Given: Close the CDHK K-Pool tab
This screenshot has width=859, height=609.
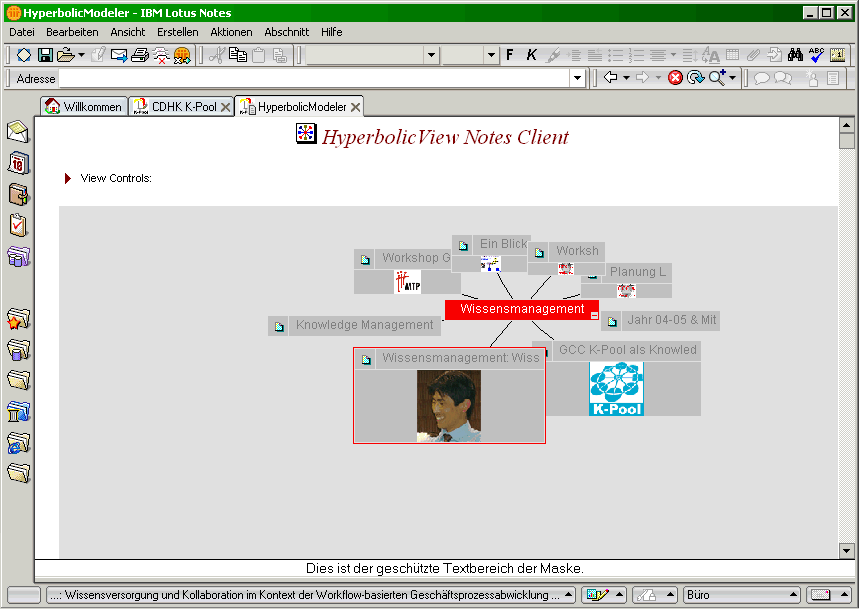Looking at the screenshot, I should coord(225,107).
